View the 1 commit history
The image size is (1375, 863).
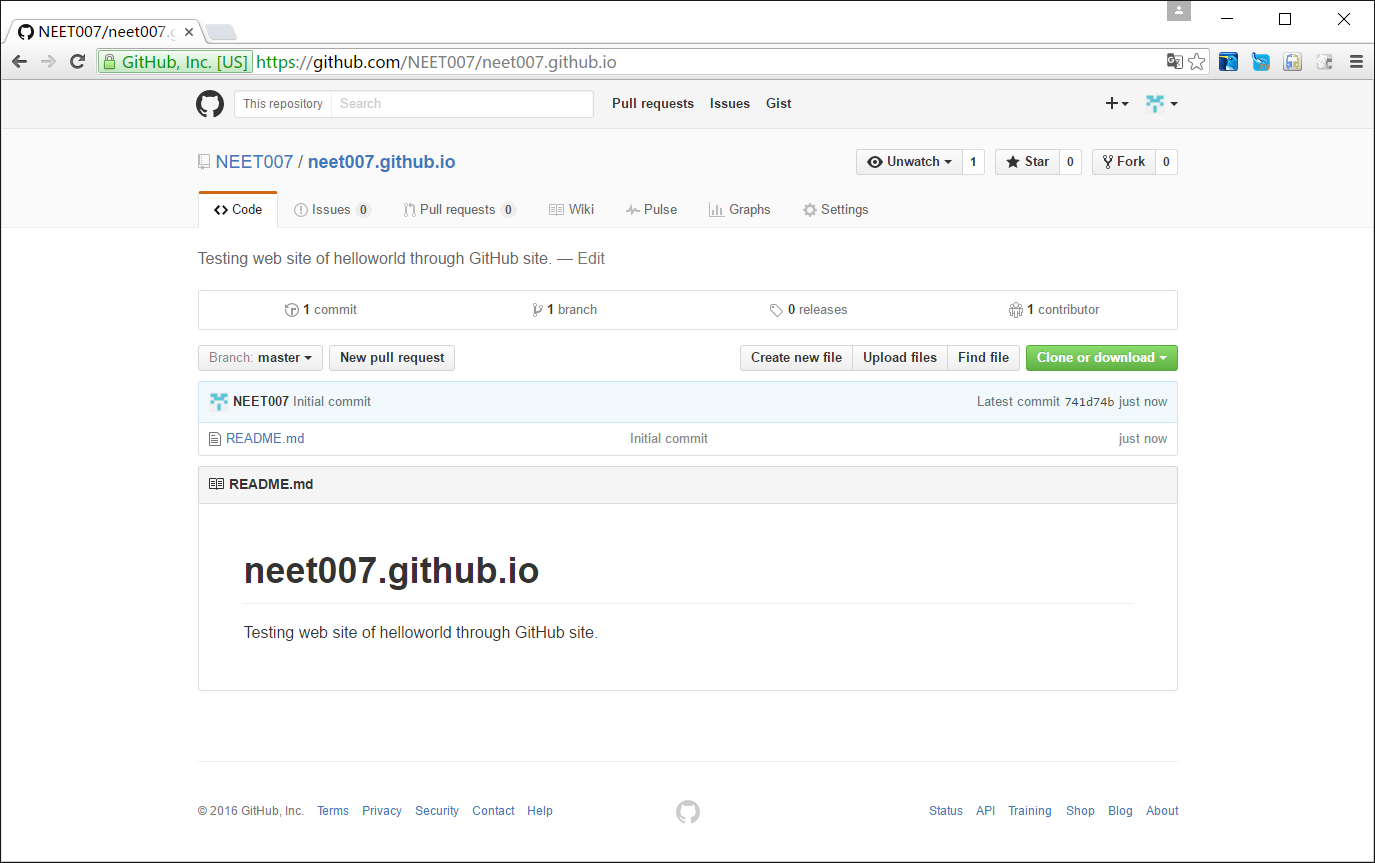(x=321, y=310)
